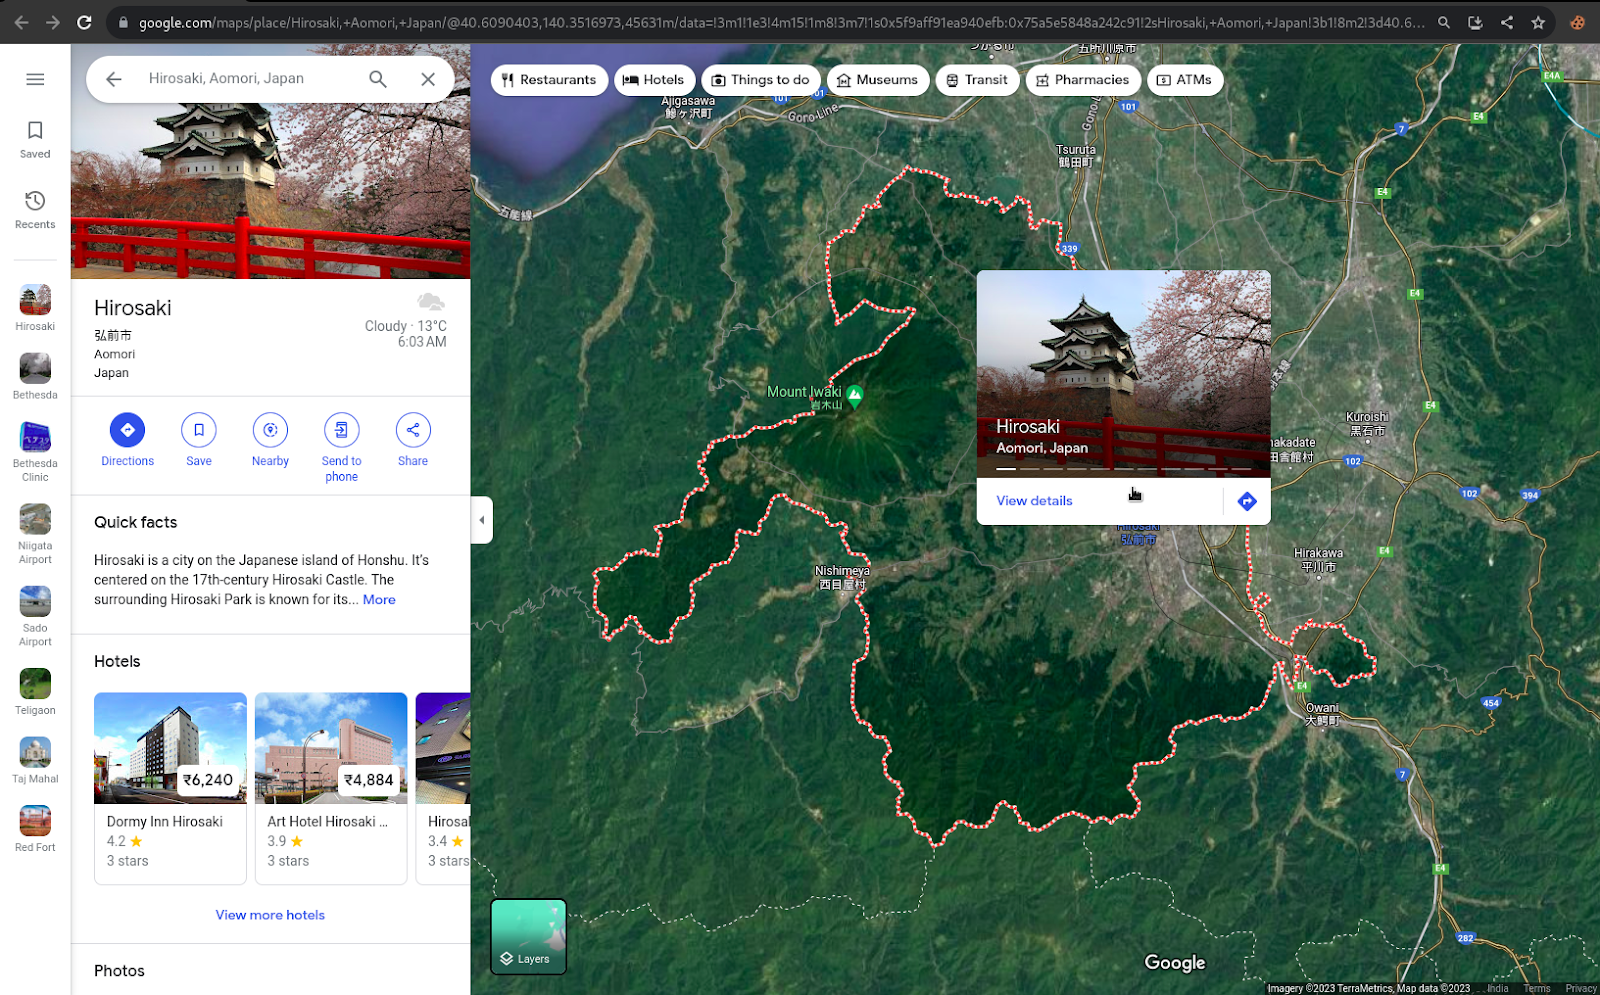Click directions icon in Hirosaki popup
This screenshot has height=995, width=1600.
point(1247,501)
